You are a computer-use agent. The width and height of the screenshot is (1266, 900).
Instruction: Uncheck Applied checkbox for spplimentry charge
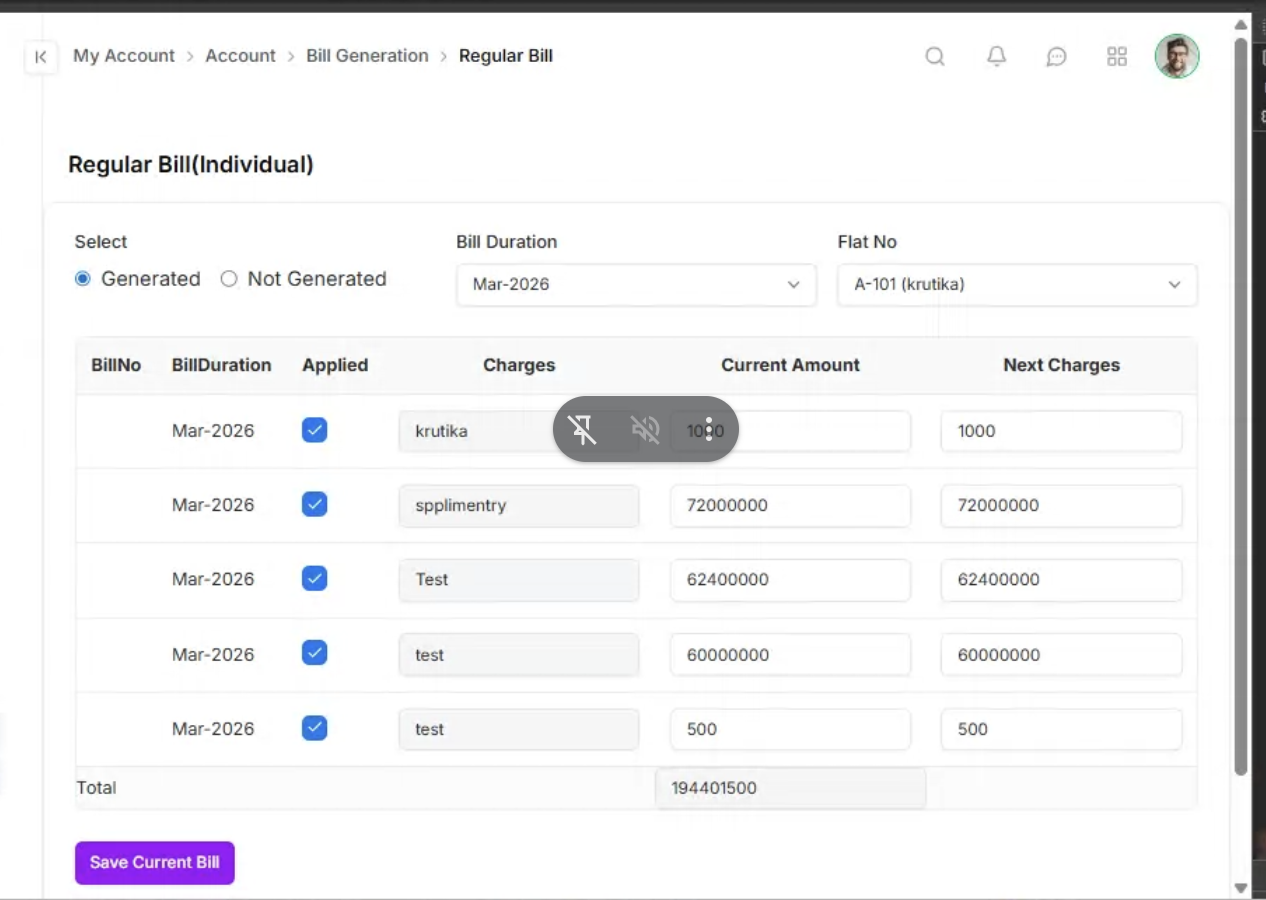click(314, 504)
